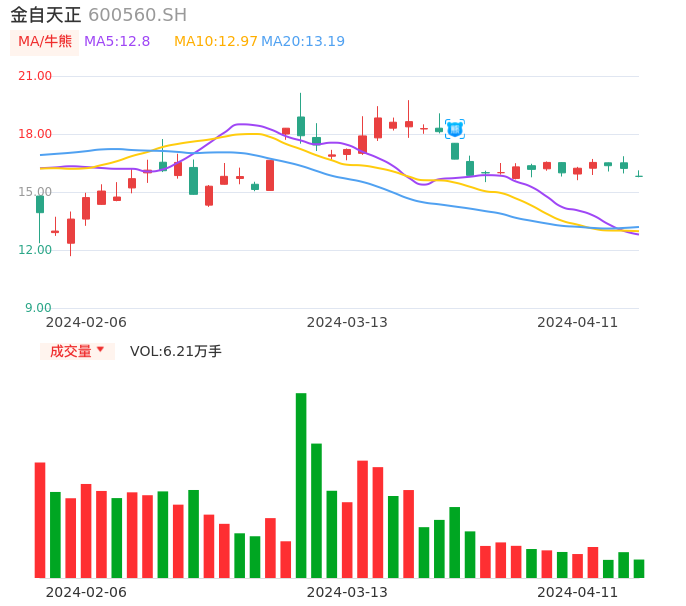Click the 18.00 price axis label

coord(35,134)
